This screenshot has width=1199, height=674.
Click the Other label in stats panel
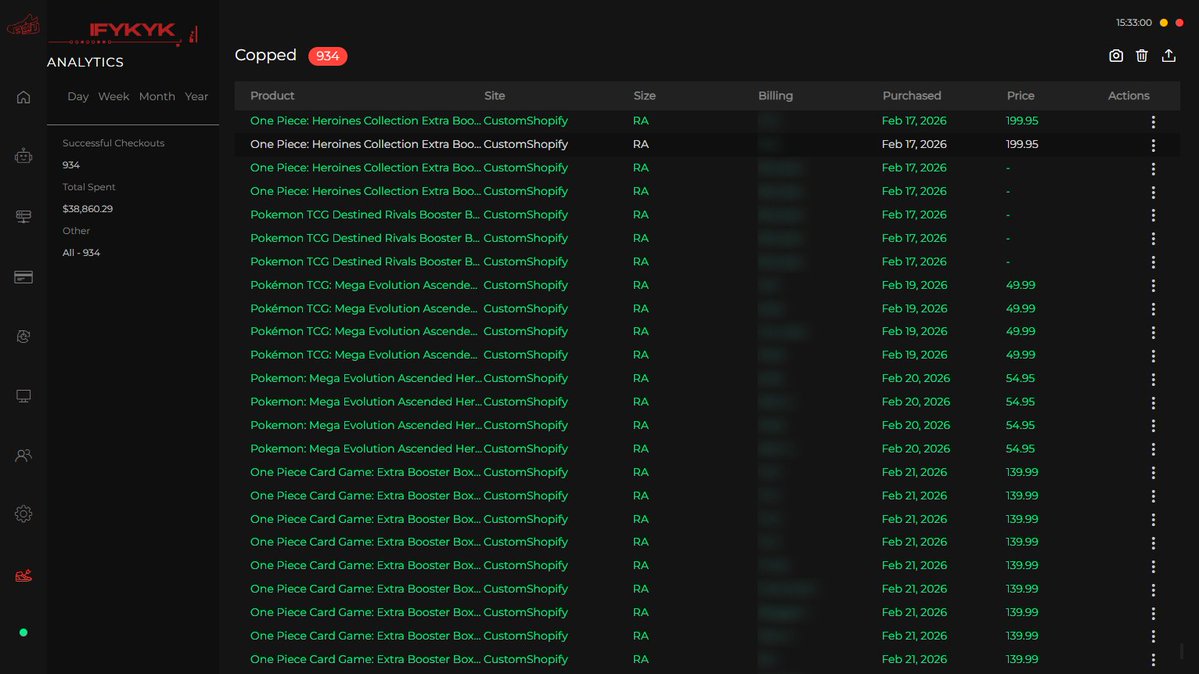76,230
